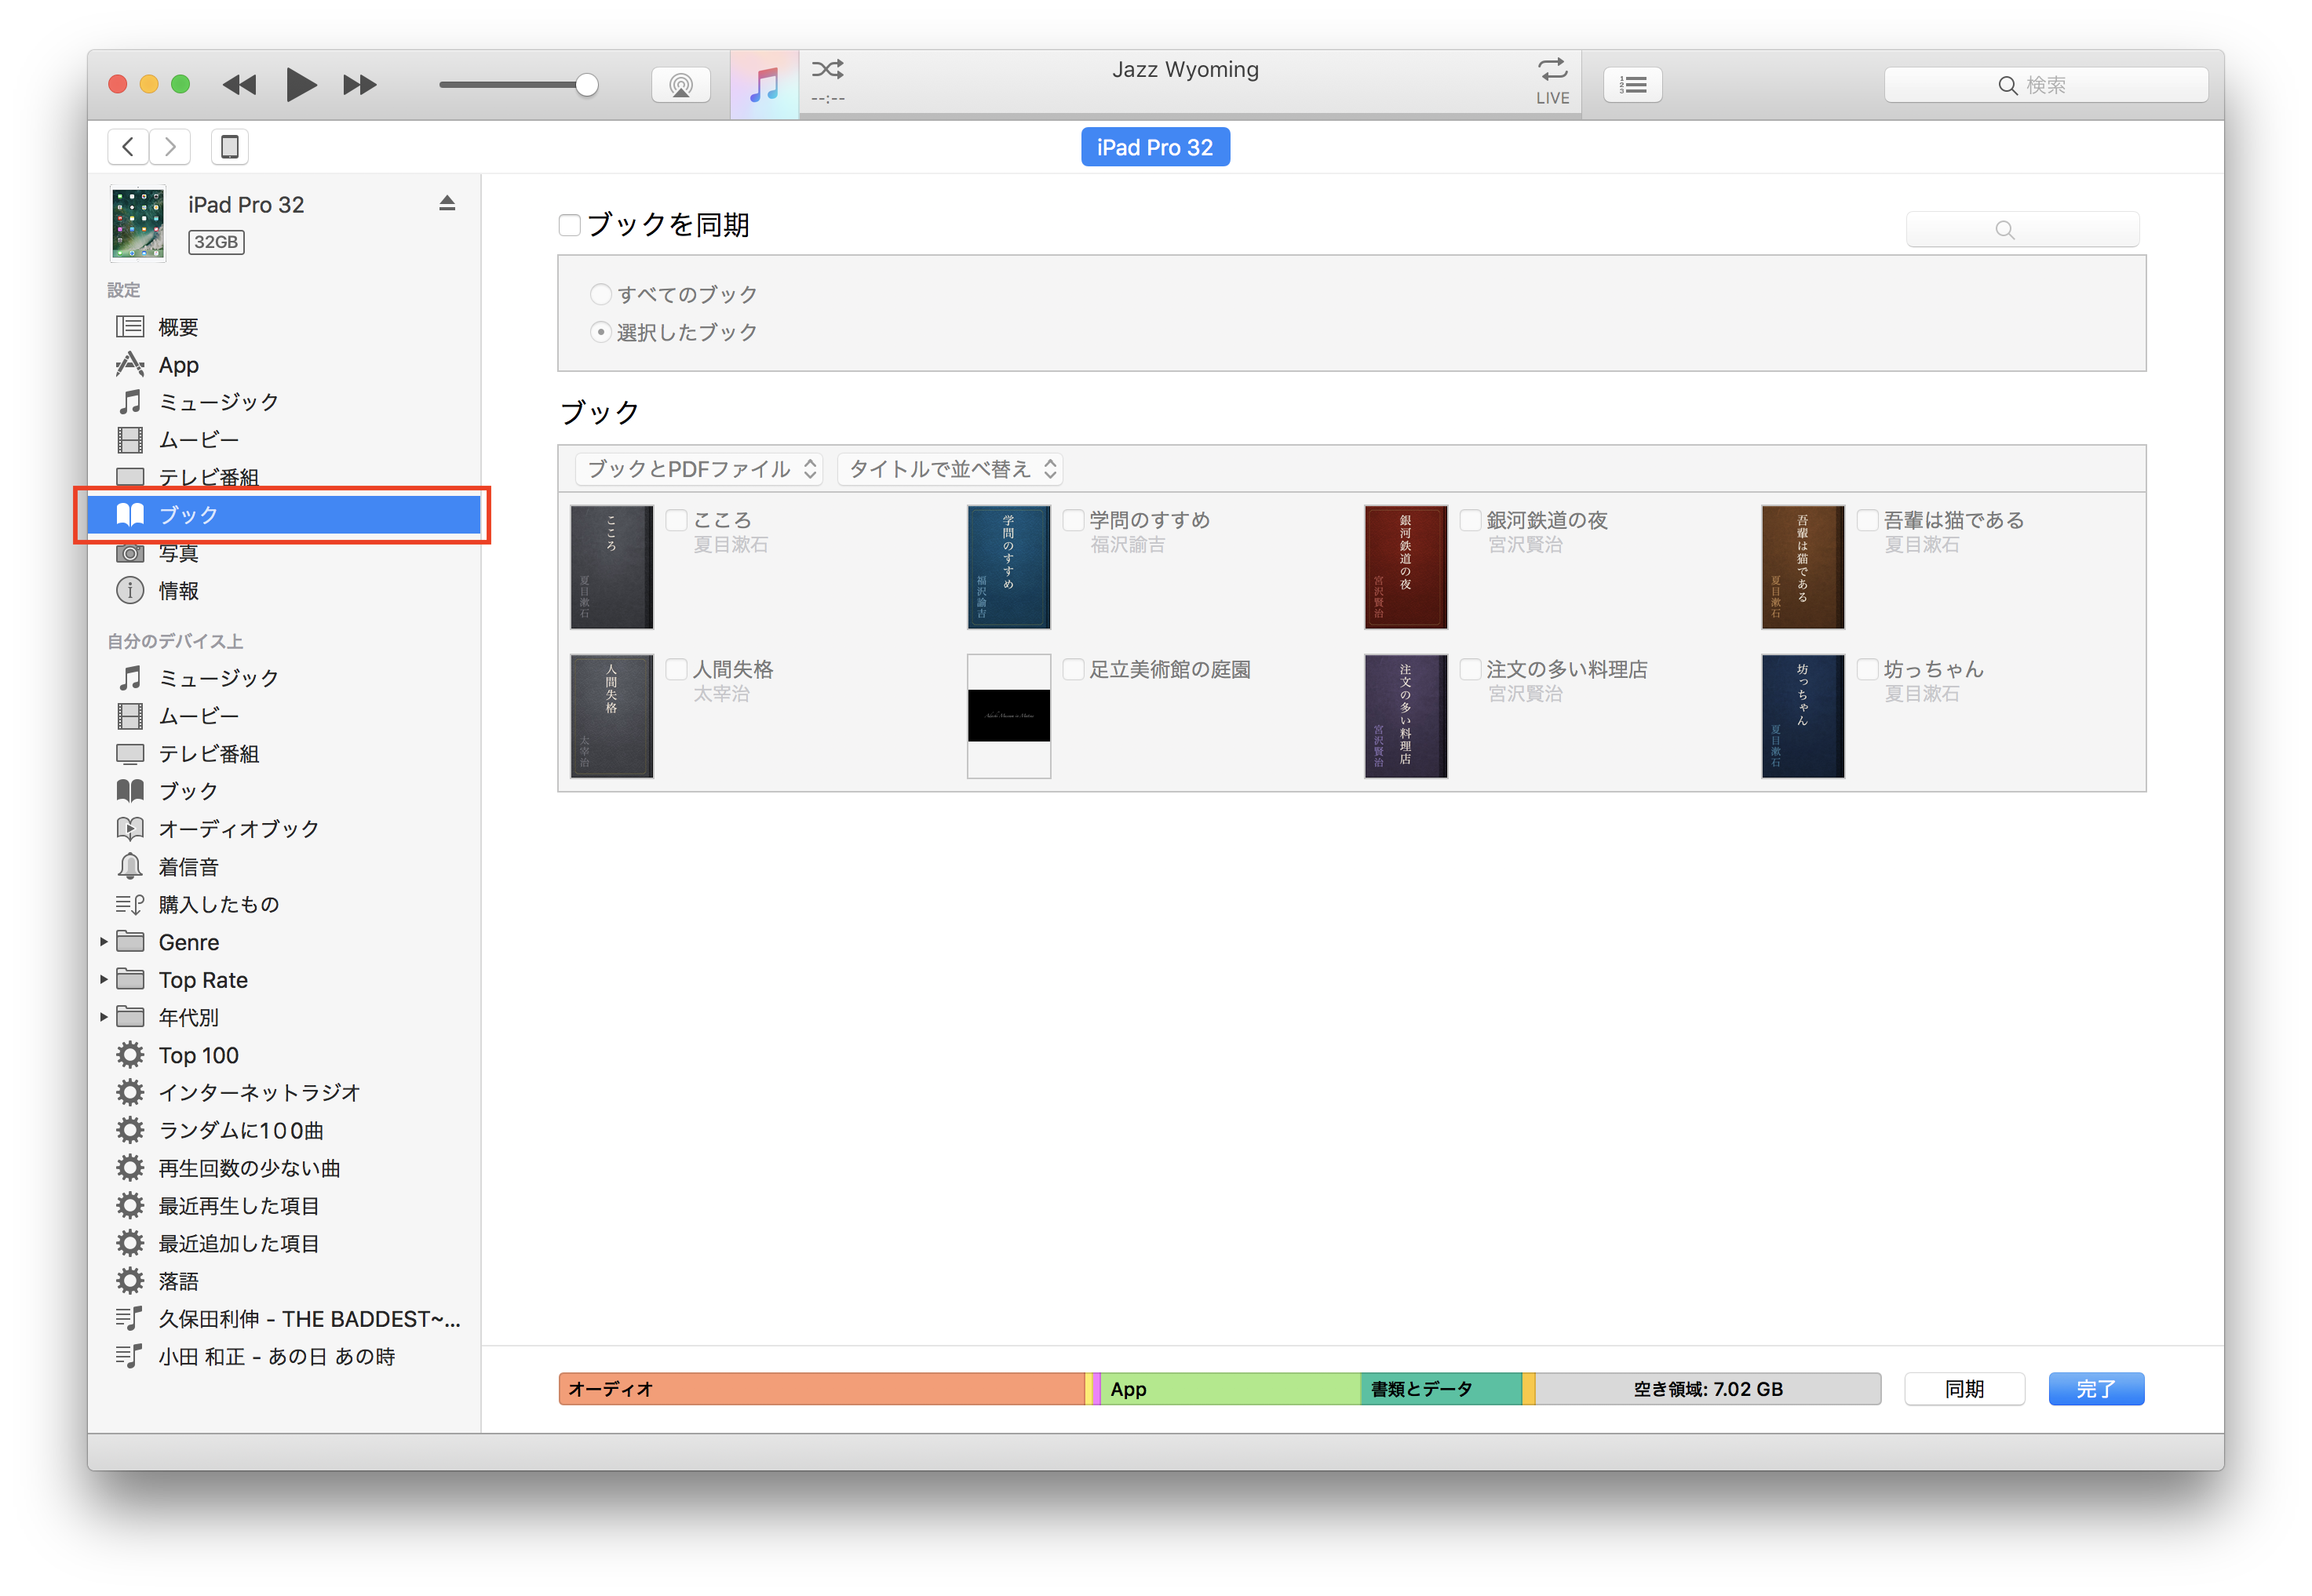Screen dimensions: 2312x1596
Task: Click the 同期 button
Action: [x=1964, y=1389]
